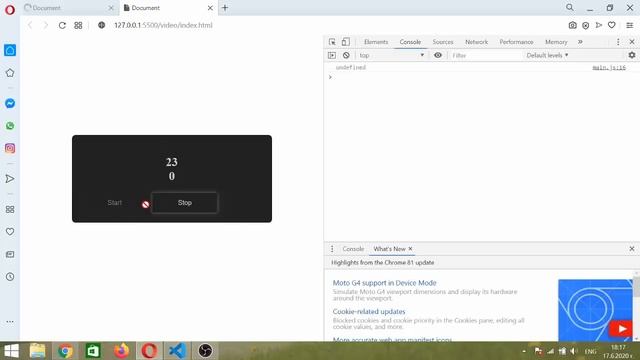The width and height of the screenshot is (640, 360).
Task: Go forward to the next page
Action: point(46,25)
